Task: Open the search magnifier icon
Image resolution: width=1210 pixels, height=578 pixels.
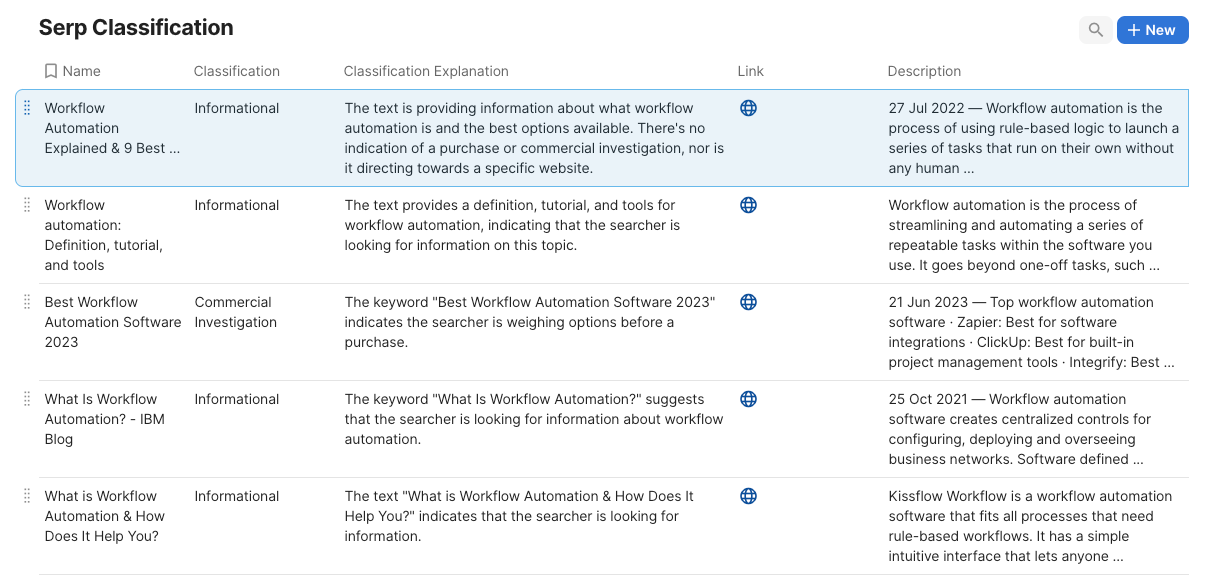Action: [x=1096, y=30]
